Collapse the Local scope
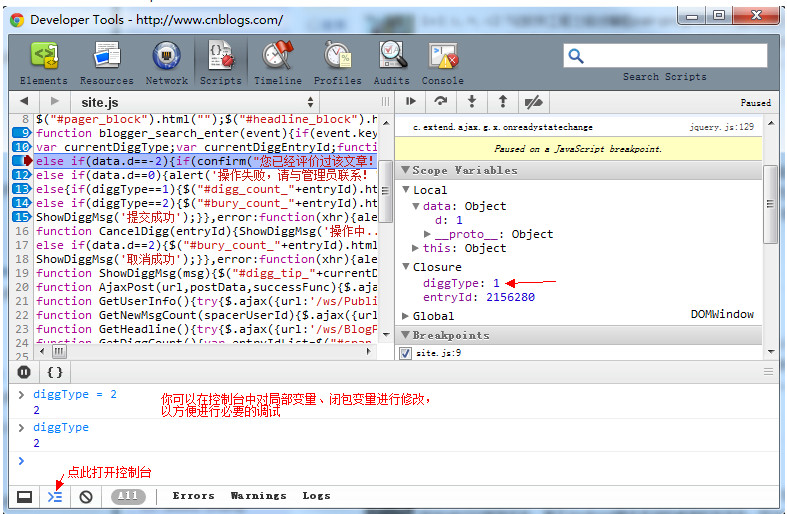 407,189
